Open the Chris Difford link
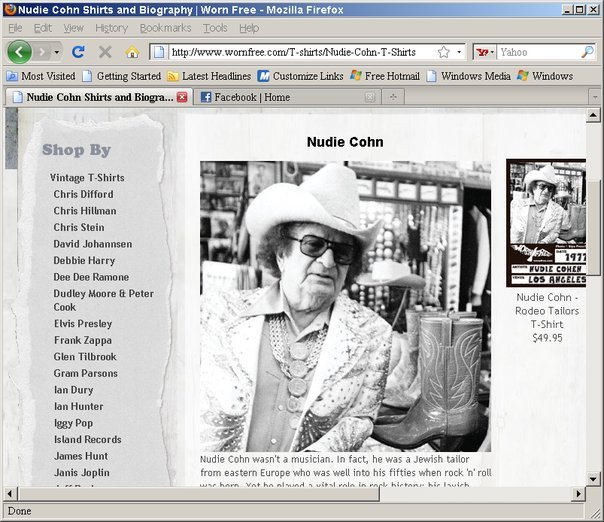 coord(84,194)
